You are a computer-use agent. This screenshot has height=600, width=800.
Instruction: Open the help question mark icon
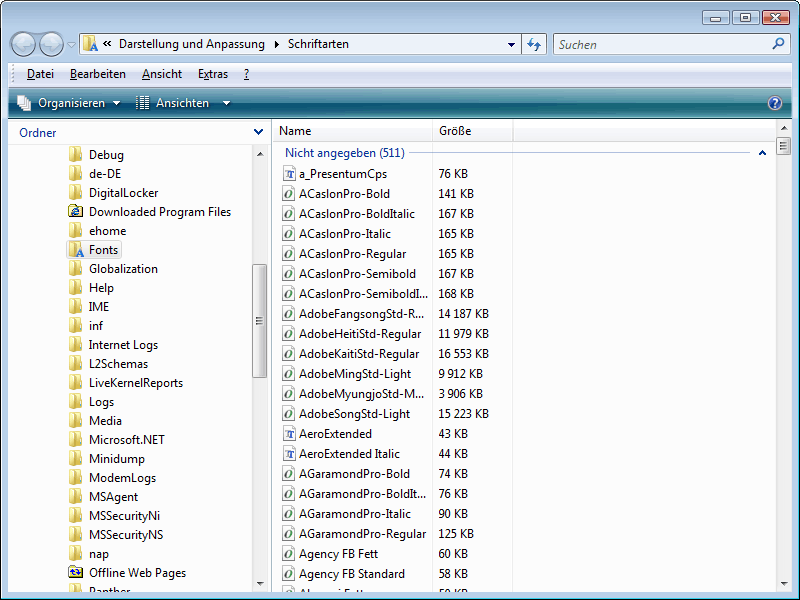point(774,103)
